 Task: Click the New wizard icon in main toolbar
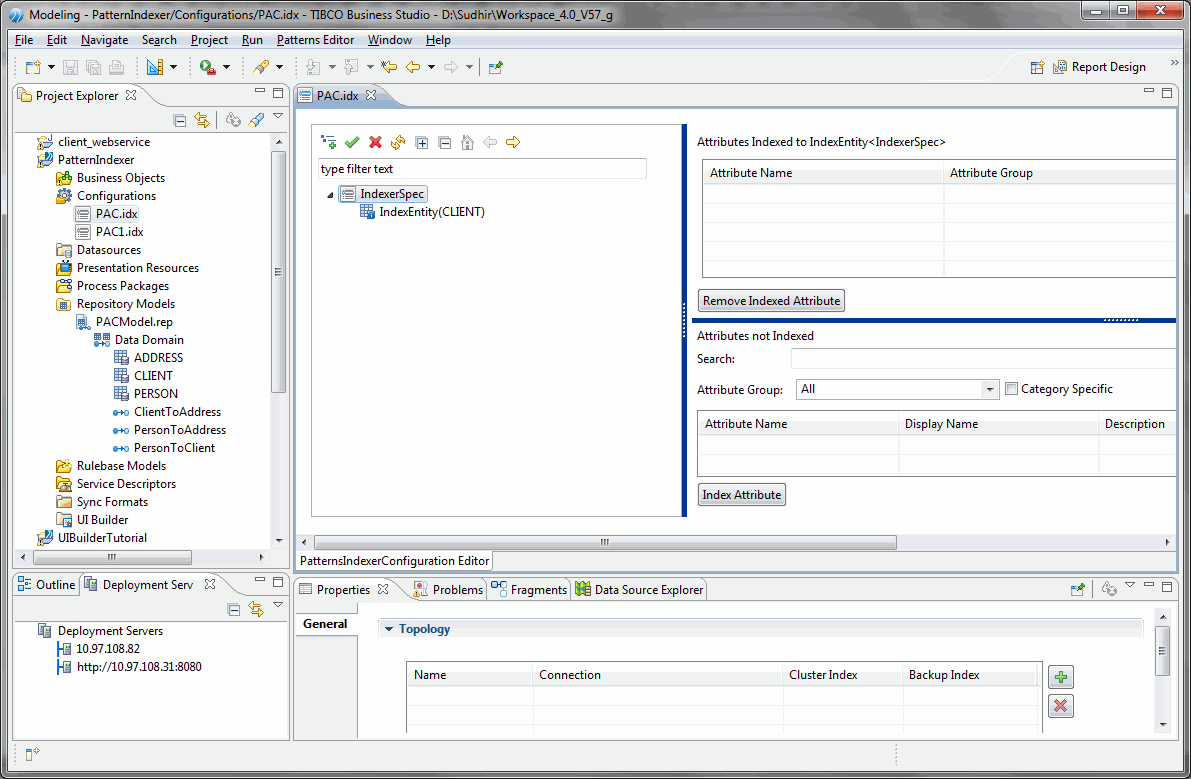(33, 68)
